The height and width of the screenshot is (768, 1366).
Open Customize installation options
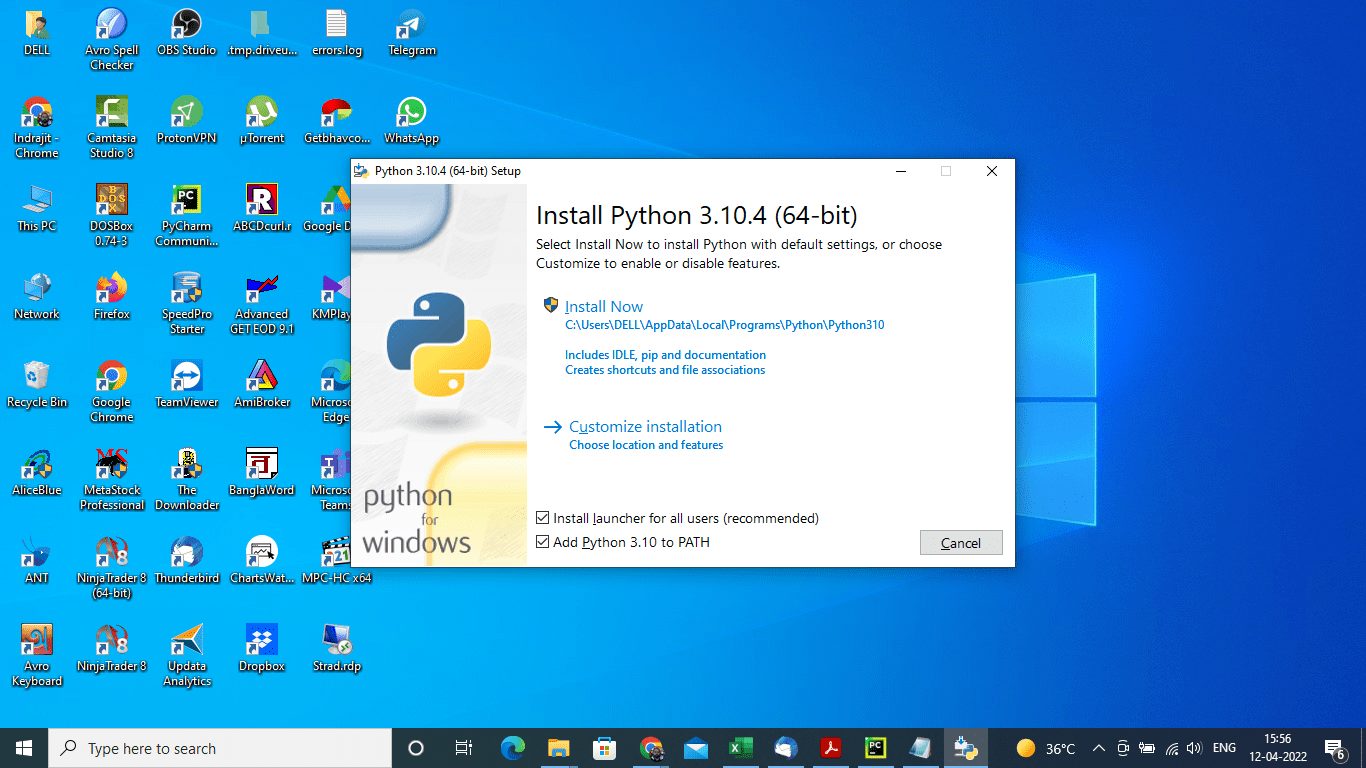(645, 426)
